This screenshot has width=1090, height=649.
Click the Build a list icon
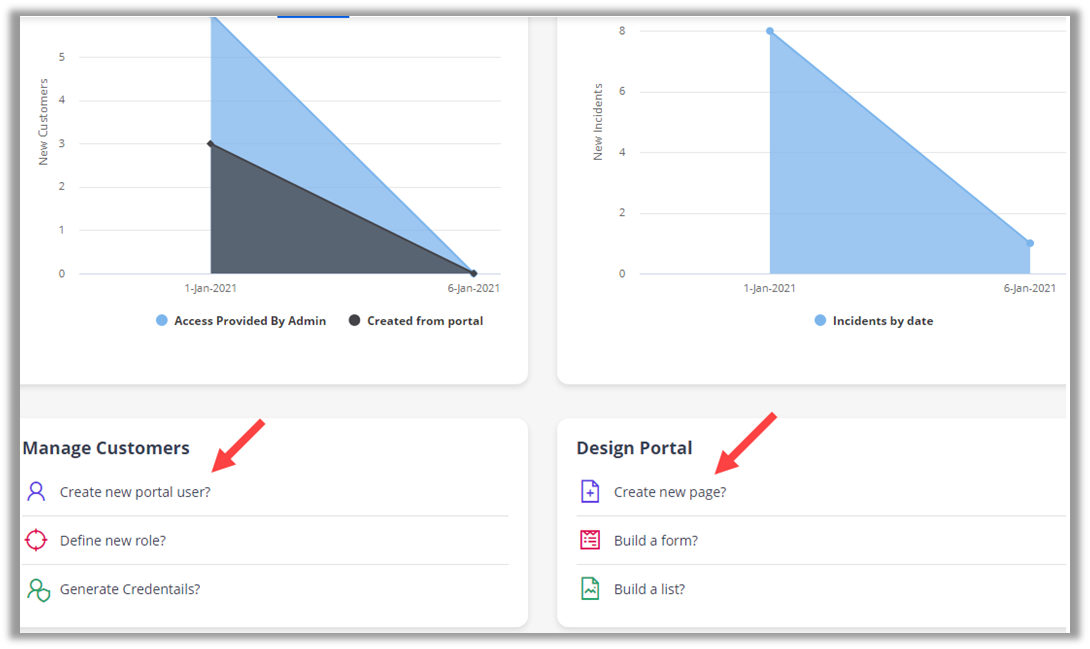(590, 589)
